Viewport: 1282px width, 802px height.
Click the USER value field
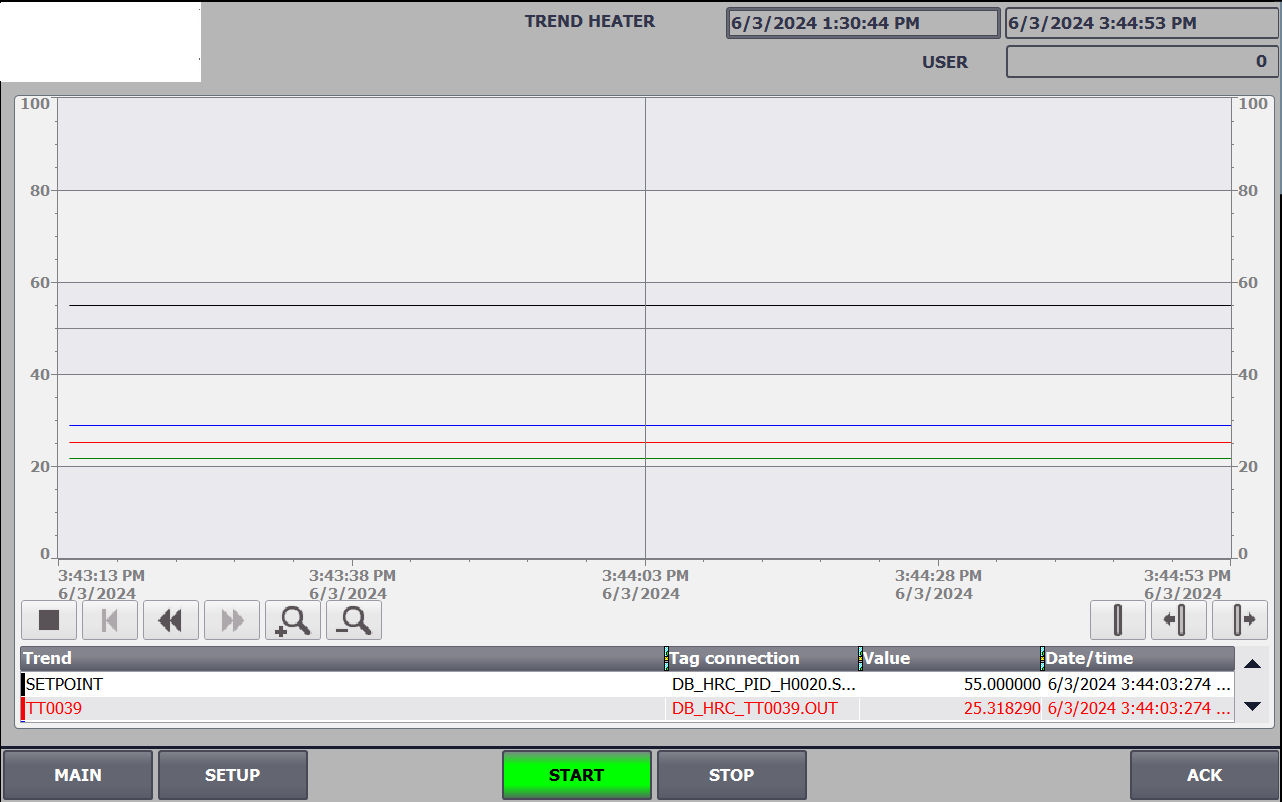click(1141, 62)
